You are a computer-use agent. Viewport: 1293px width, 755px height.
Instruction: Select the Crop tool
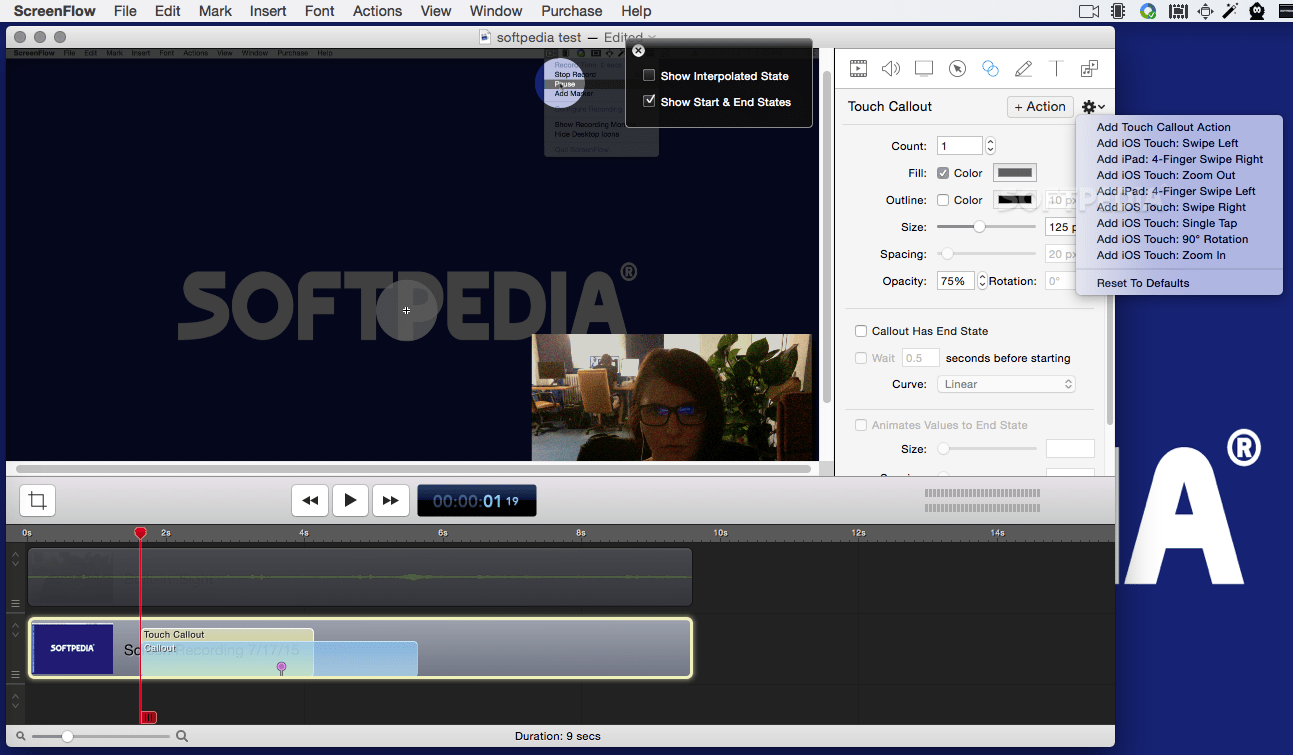click(37, 500)
